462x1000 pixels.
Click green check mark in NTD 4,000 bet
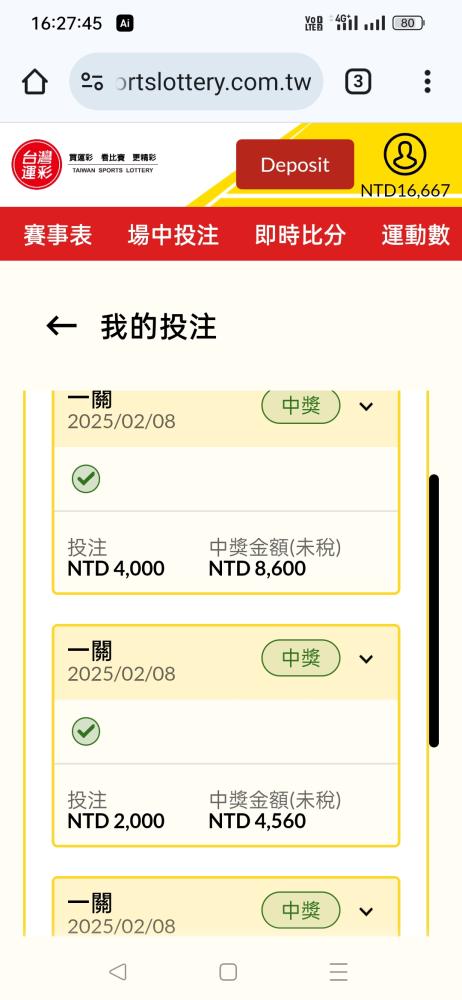point(86,478)
